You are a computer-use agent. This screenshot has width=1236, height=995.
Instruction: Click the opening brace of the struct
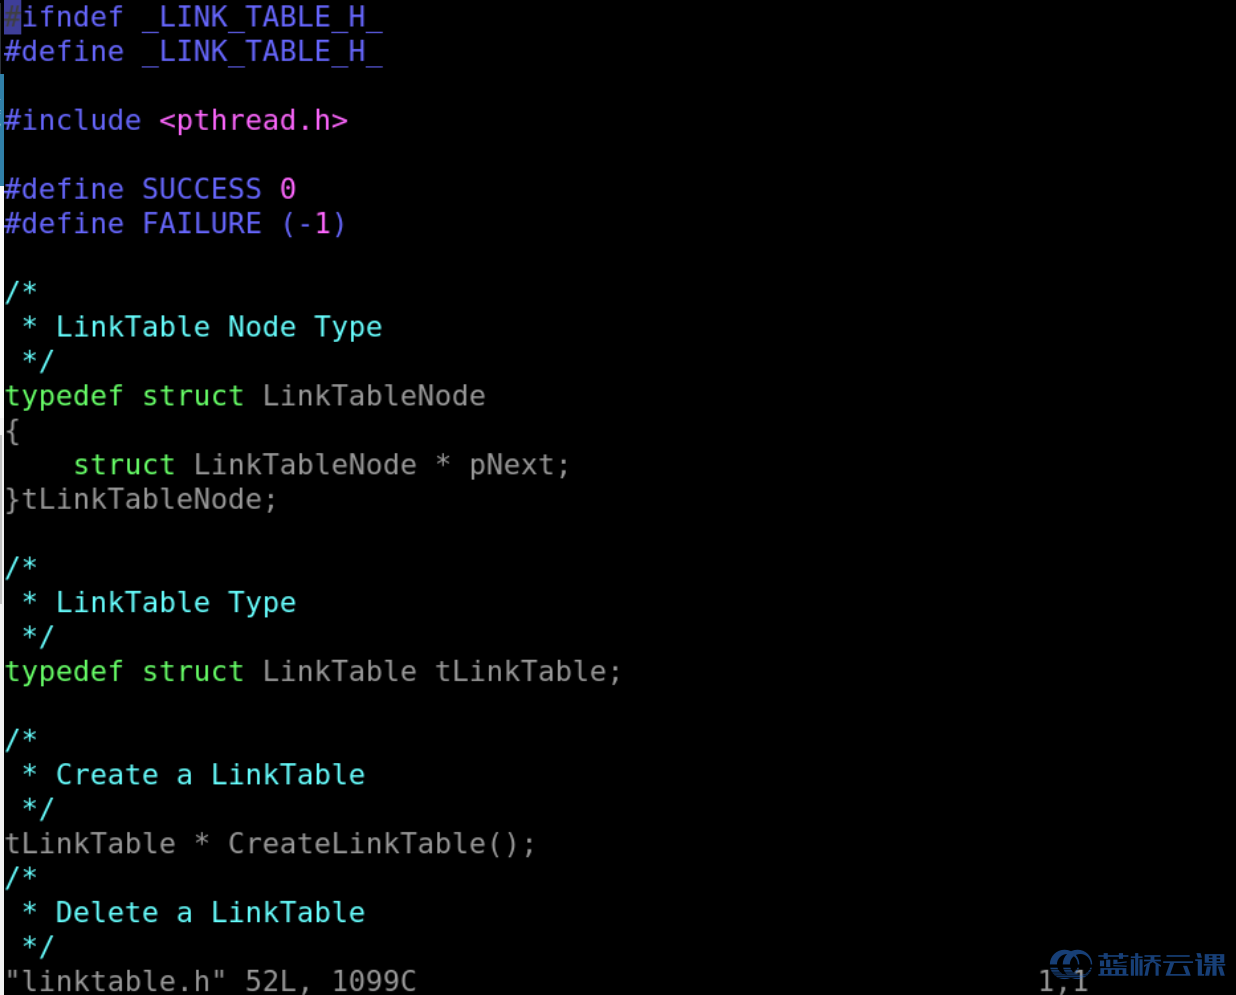pyautogui.click(x=12, y=431)
